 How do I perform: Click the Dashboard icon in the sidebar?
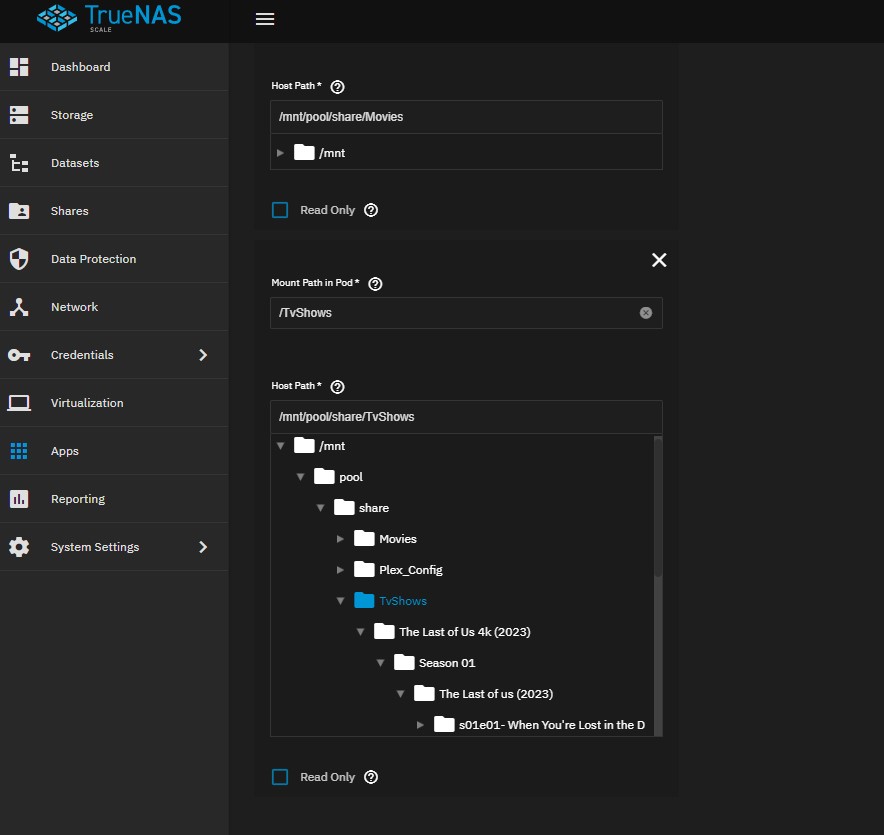19,67
